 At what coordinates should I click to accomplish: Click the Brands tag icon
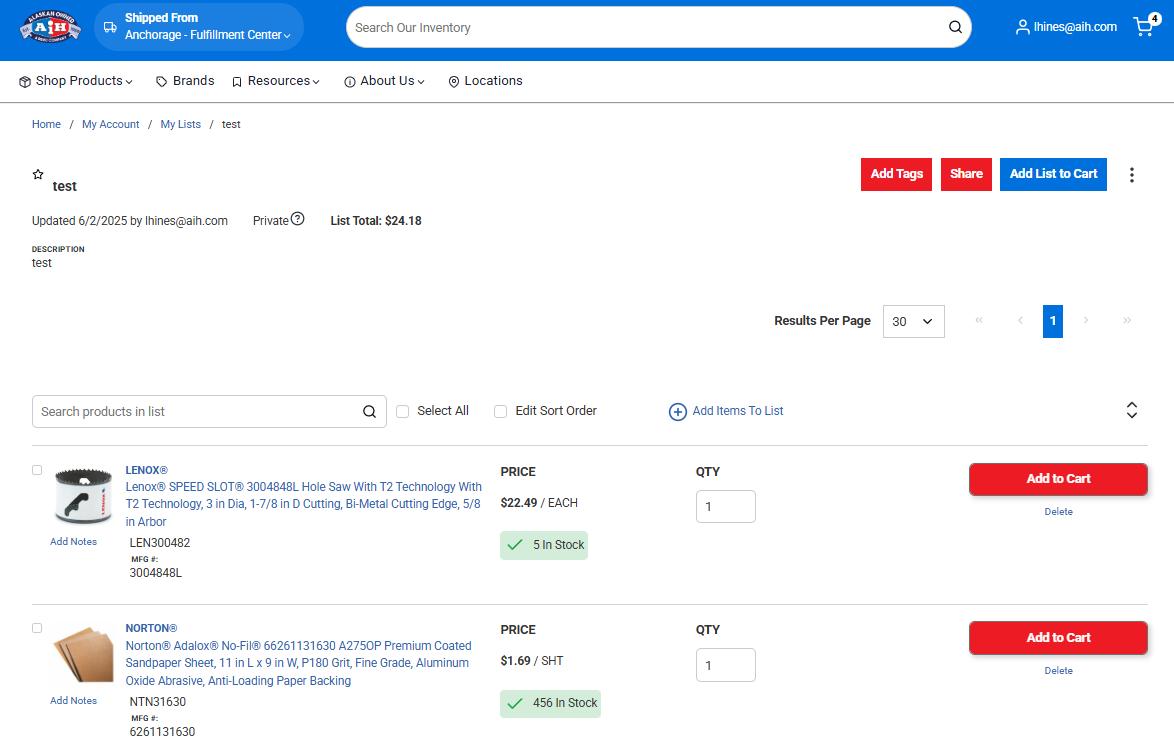[161, 82]
